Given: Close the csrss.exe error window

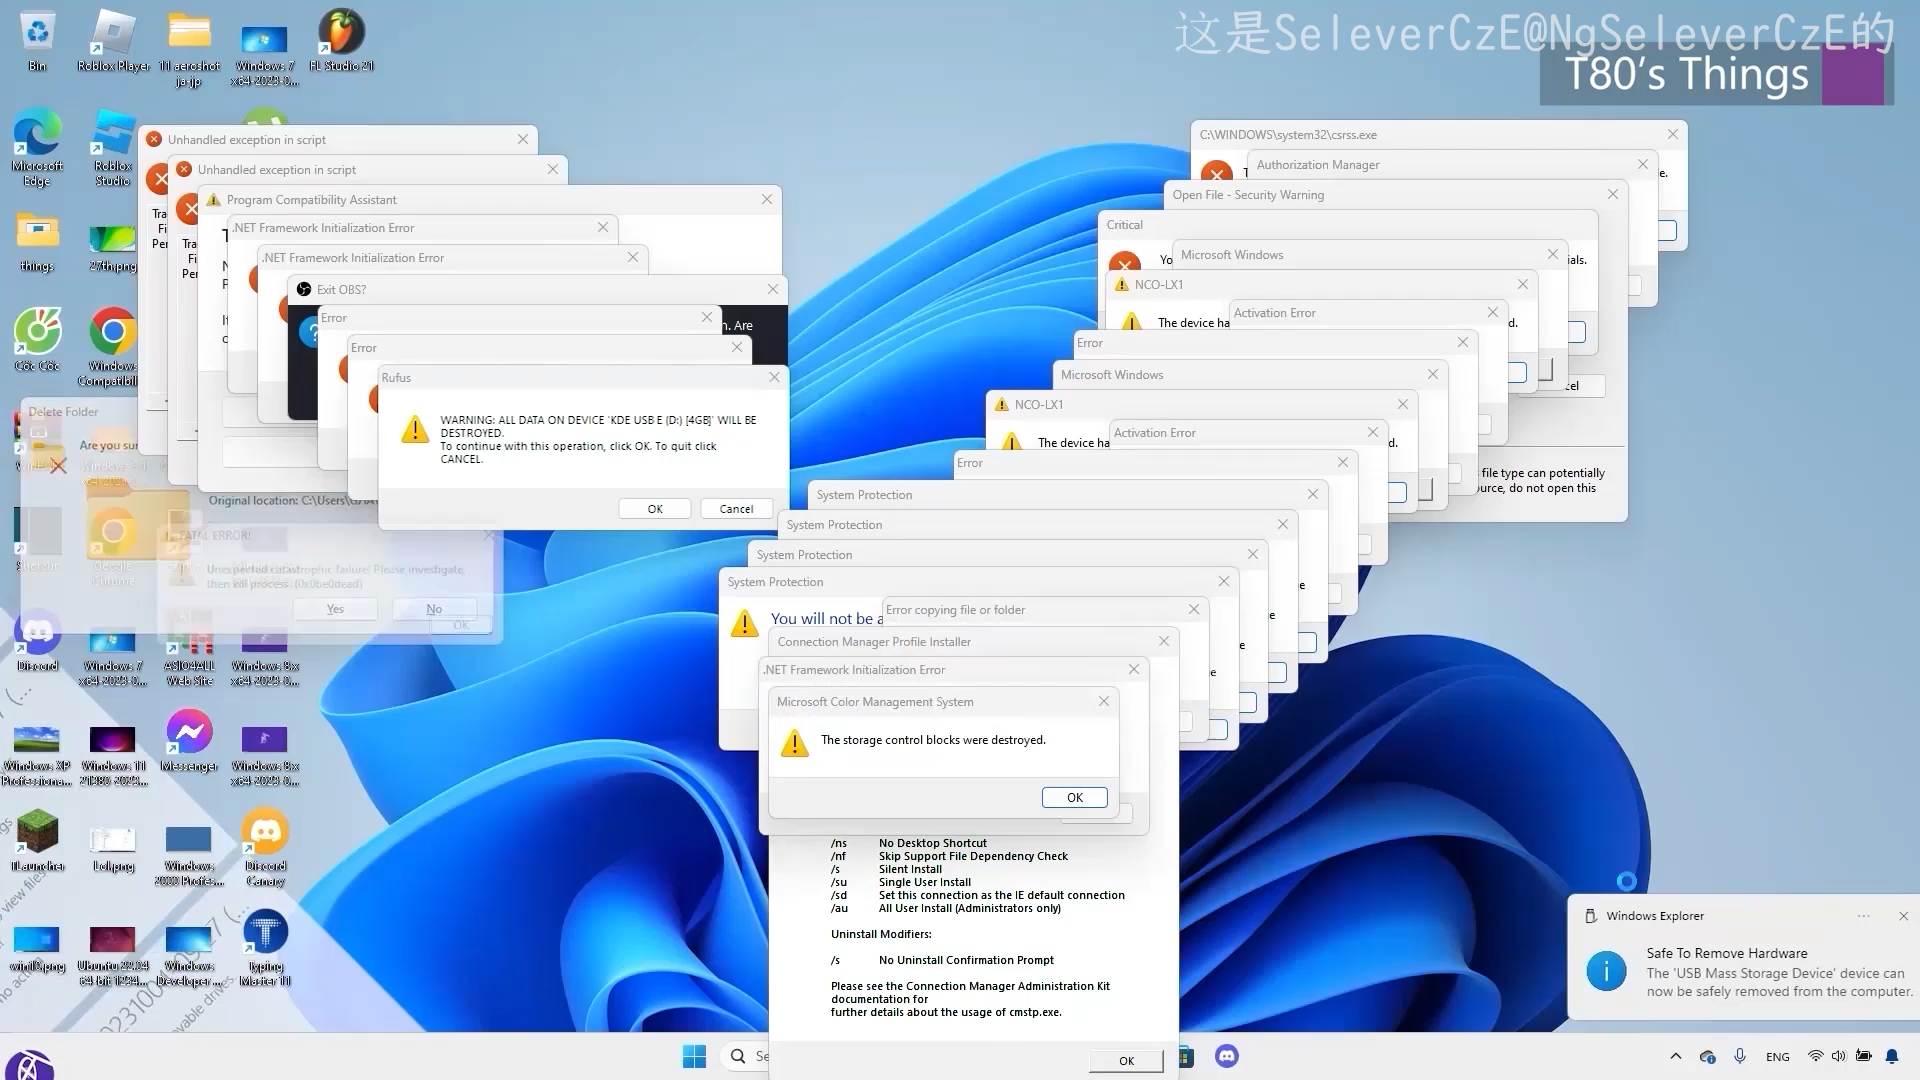Looking at the screenshot, I should [x=1673, y=134].
